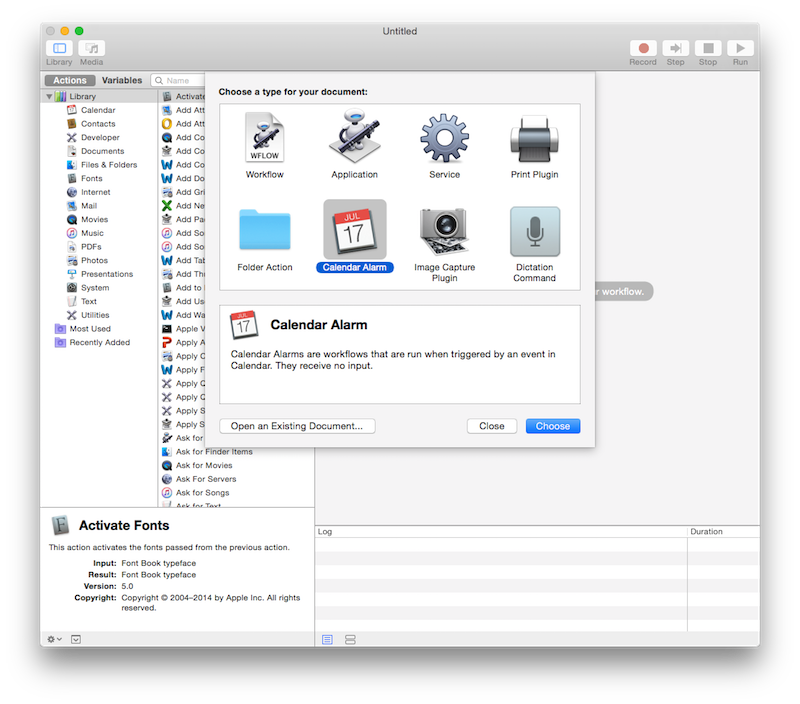Viewport: 800px width, 704px height.
Task: Select Contacts category in Library
Action: [98, 124]
